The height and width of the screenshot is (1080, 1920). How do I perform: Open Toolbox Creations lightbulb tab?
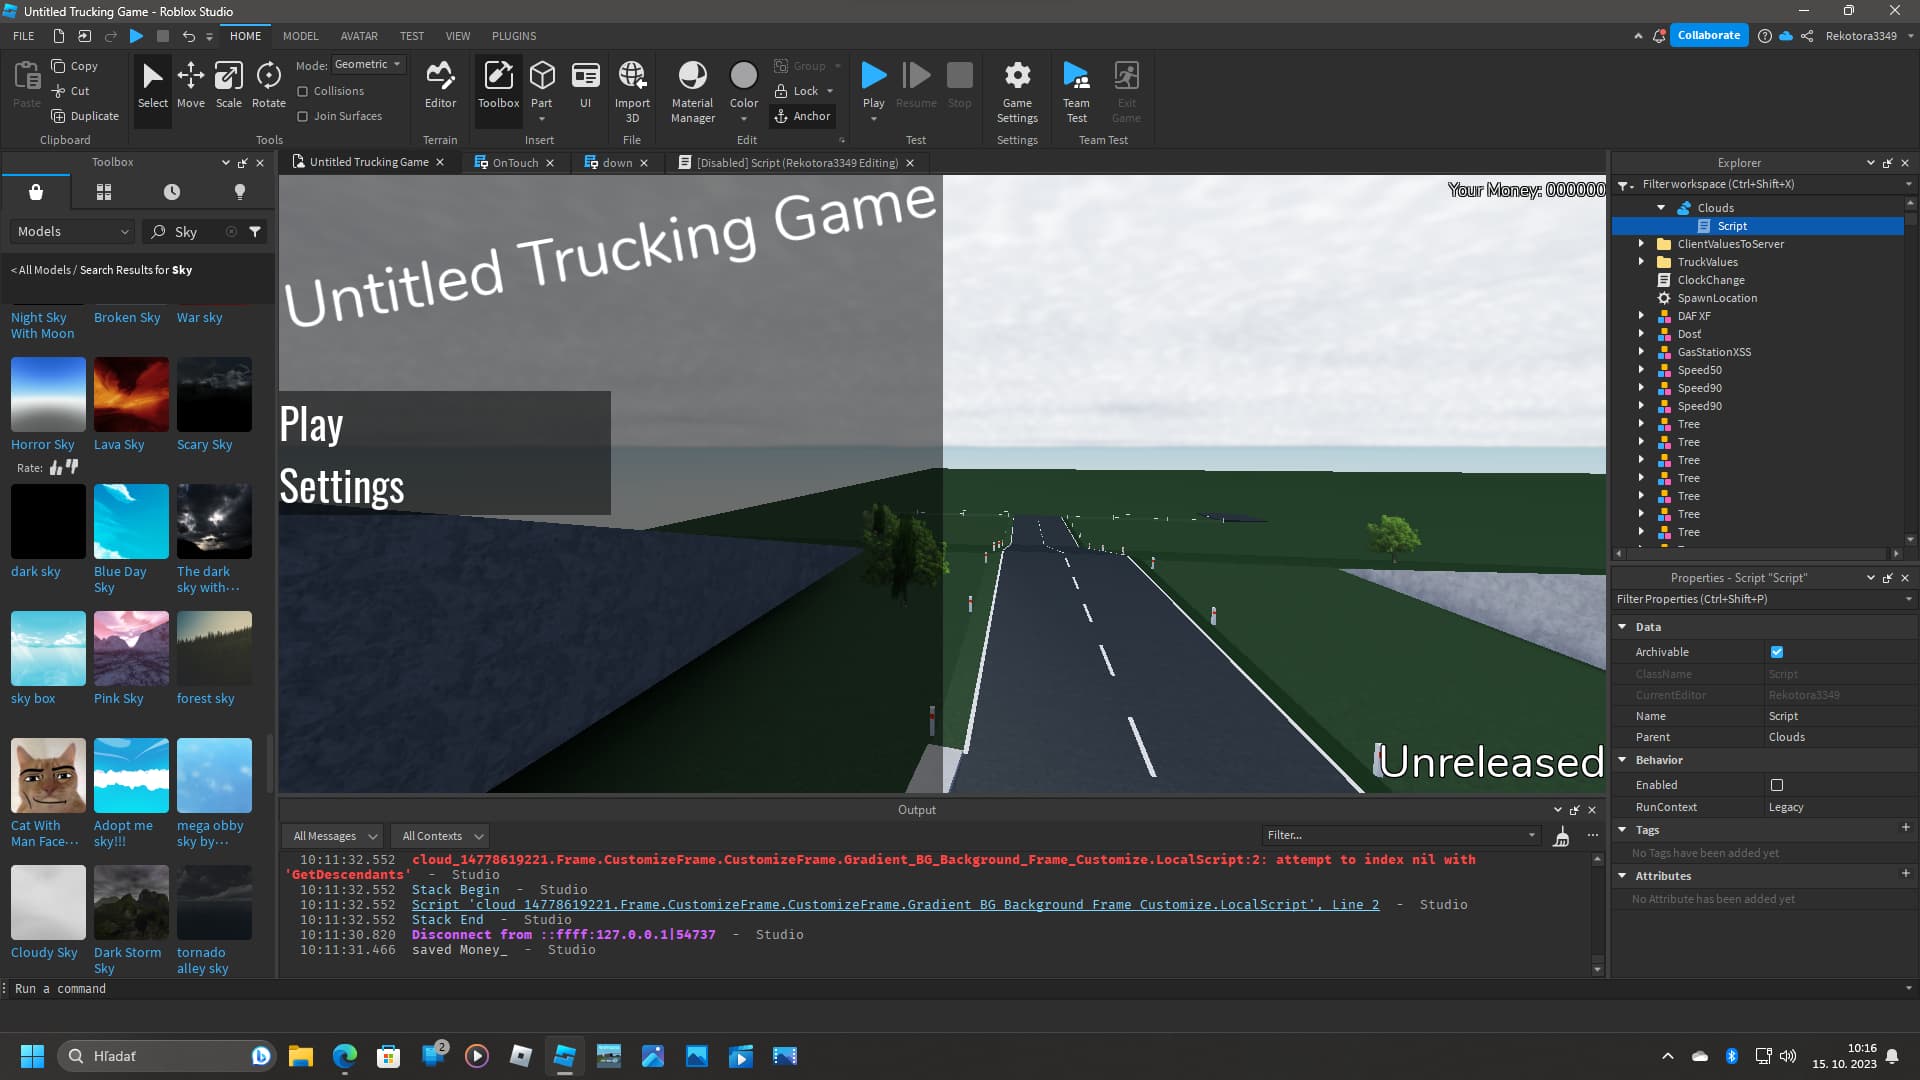[240, 192]
